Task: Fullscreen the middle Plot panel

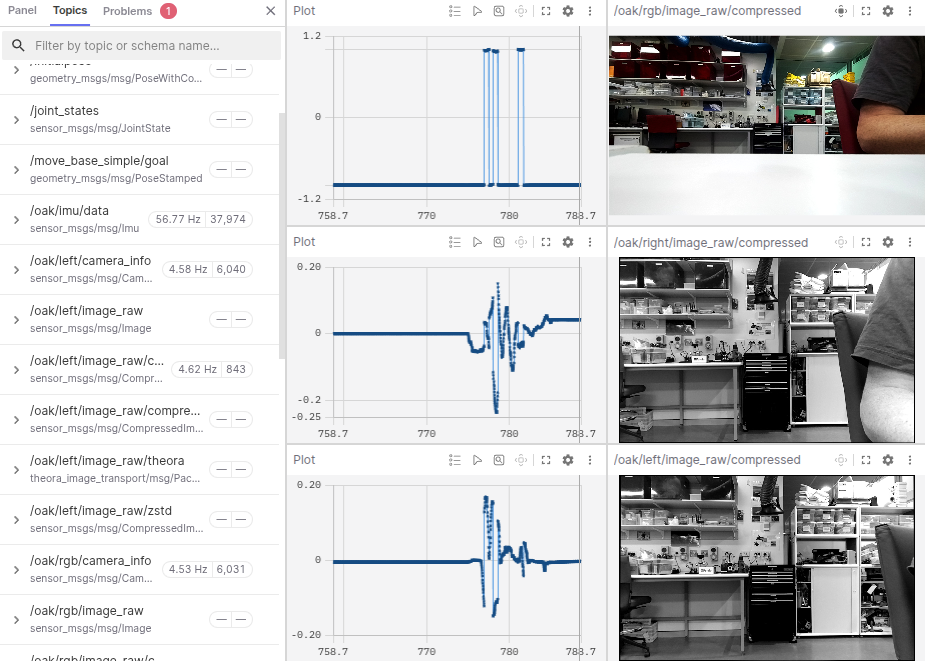Action: coord(545,242)
